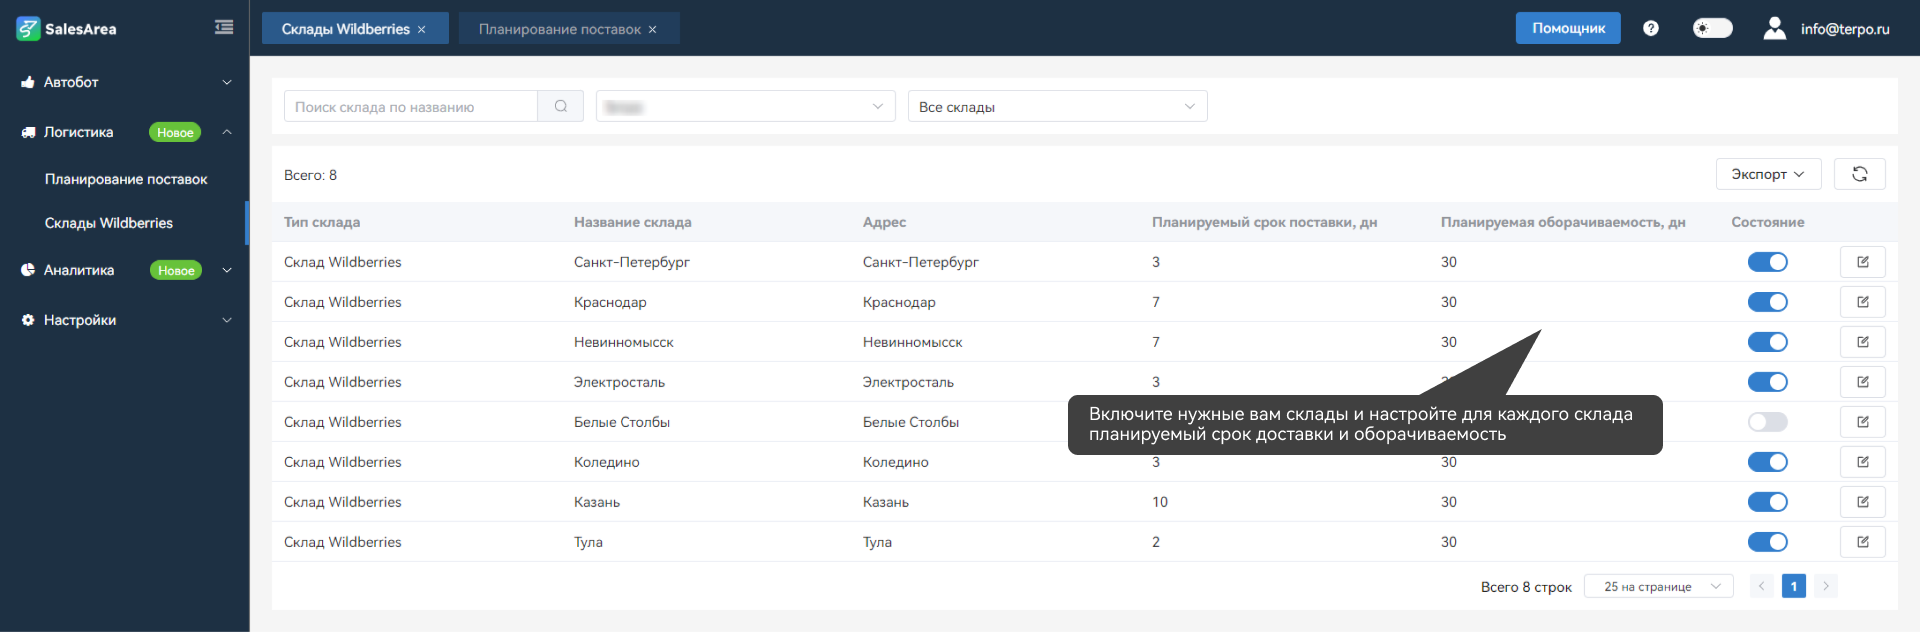
Task: Edit the Тула warehouse row
Action: click(1863, 542)
